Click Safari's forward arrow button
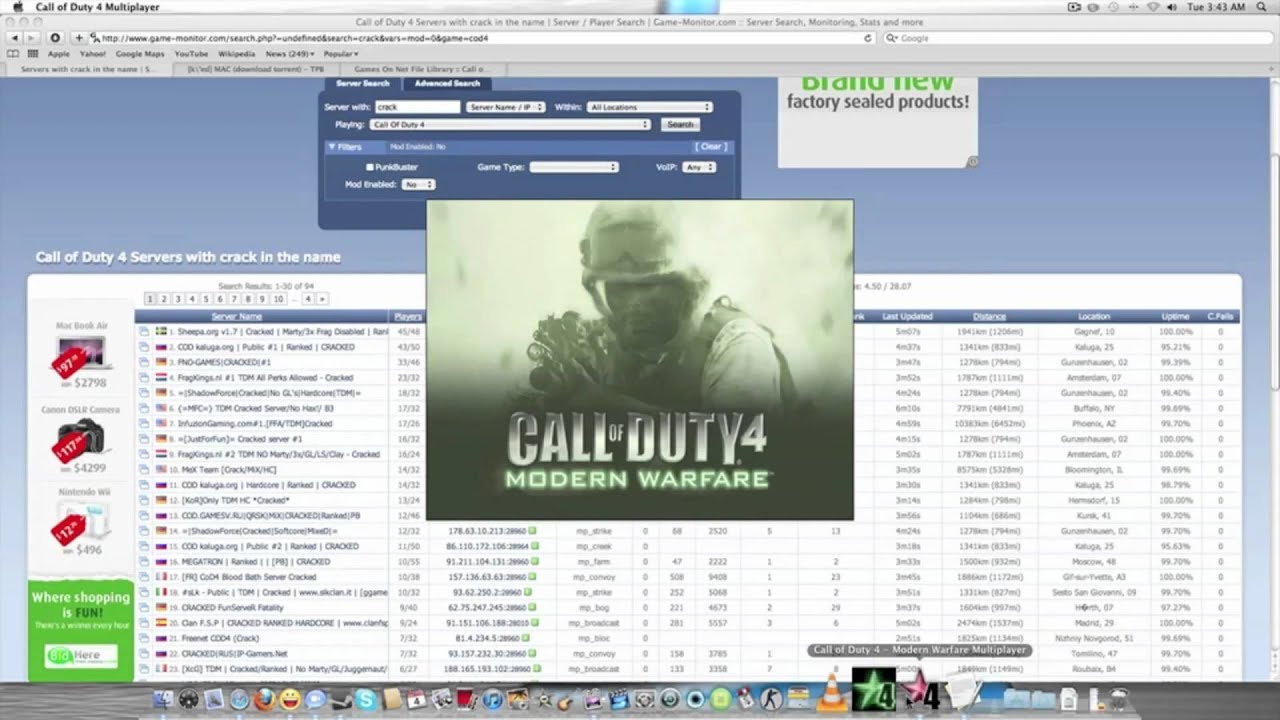This screenshot has height=720, width=1280. (x=30, y=38)
